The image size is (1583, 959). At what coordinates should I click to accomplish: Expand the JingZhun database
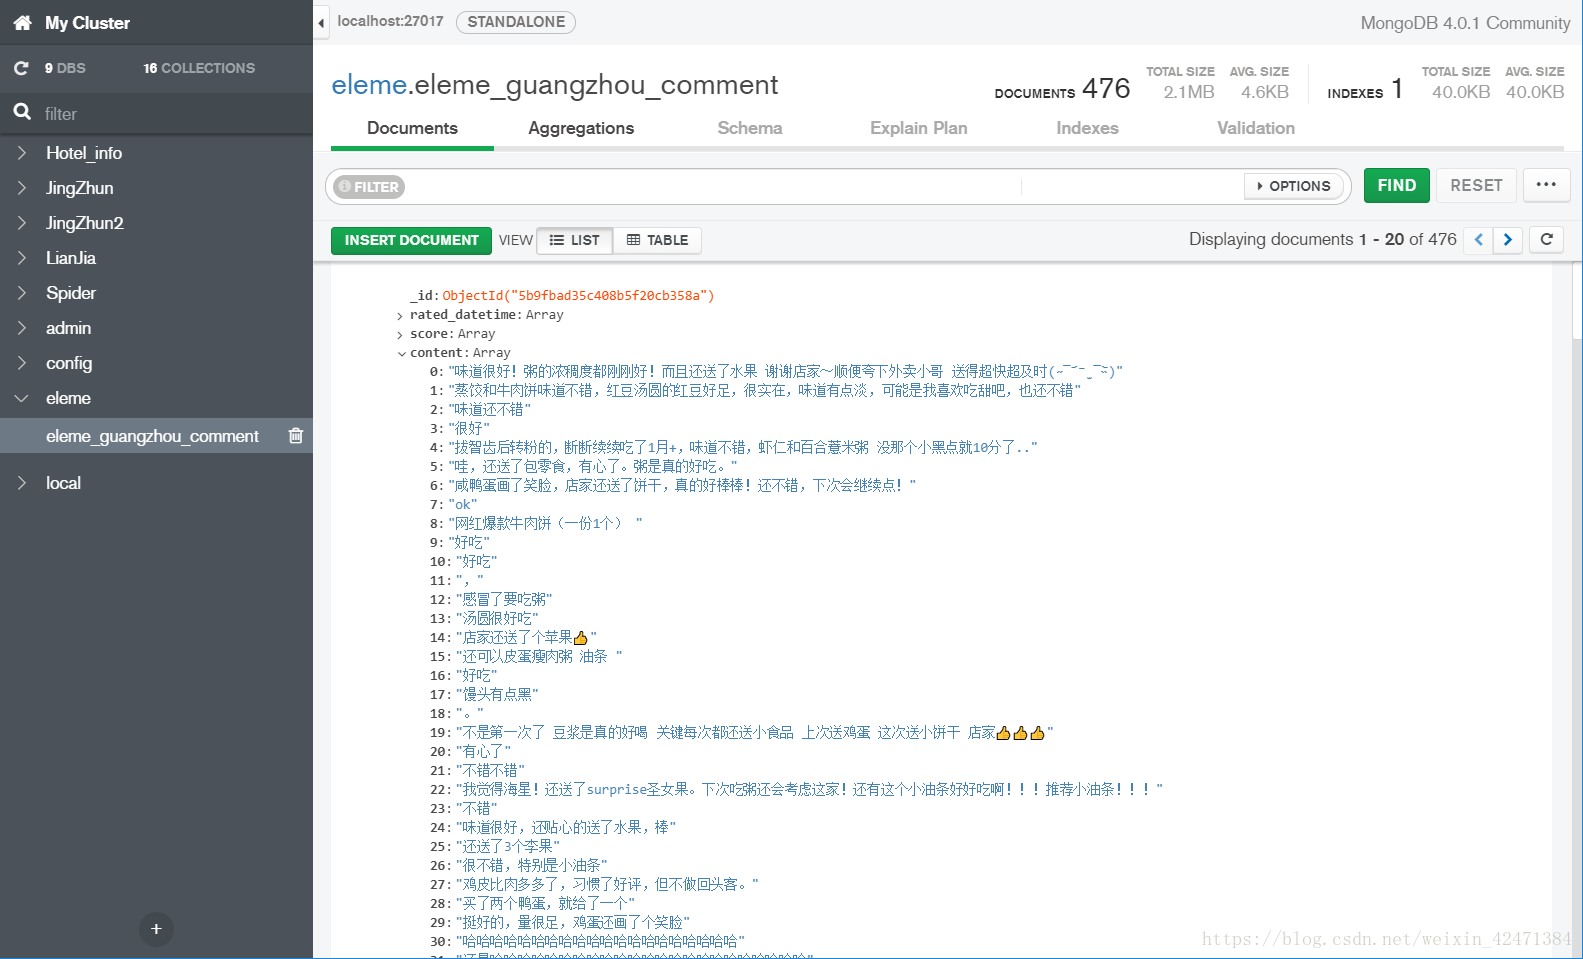[21, 188]
